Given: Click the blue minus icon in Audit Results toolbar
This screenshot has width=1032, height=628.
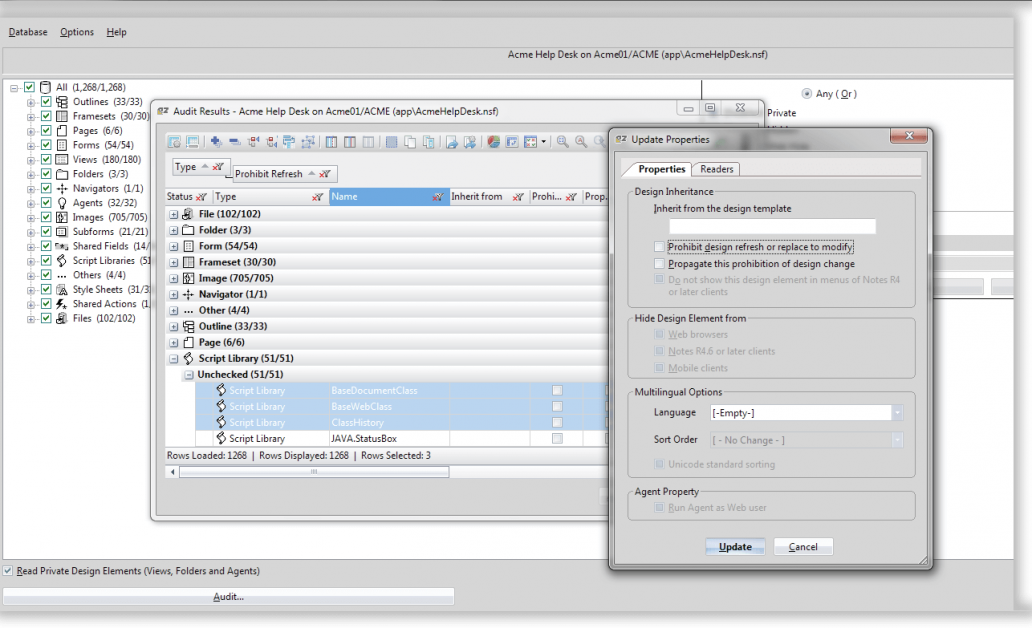Looking at the screenshot, I should click(x=234, y=142).
